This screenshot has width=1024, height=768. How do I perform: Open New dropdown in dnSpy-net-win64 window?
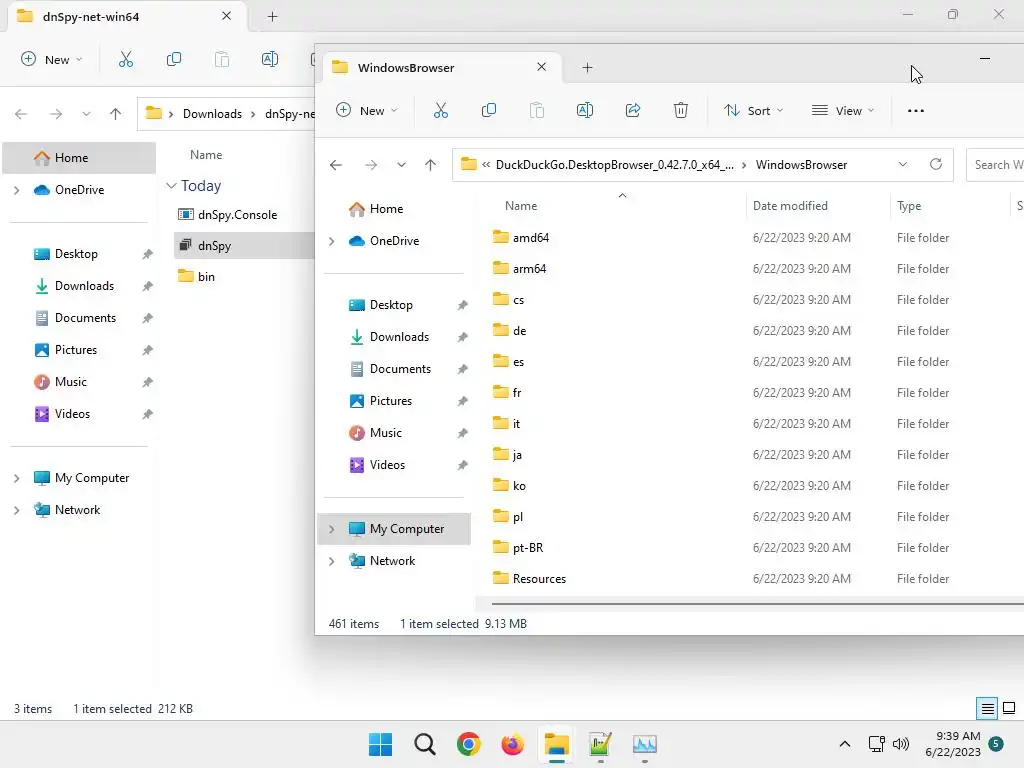[52, 59]
